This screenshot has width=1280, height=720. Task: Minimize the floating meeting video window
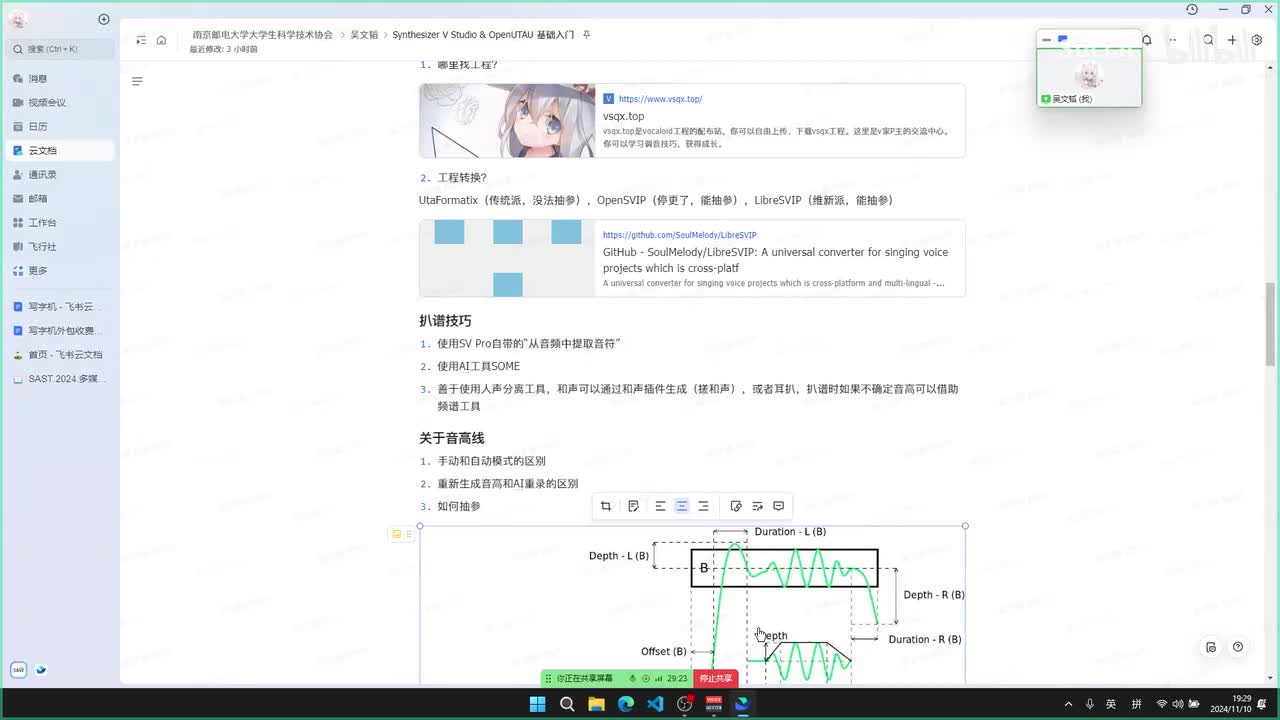pyautogui.click(x=1047, y=40)
